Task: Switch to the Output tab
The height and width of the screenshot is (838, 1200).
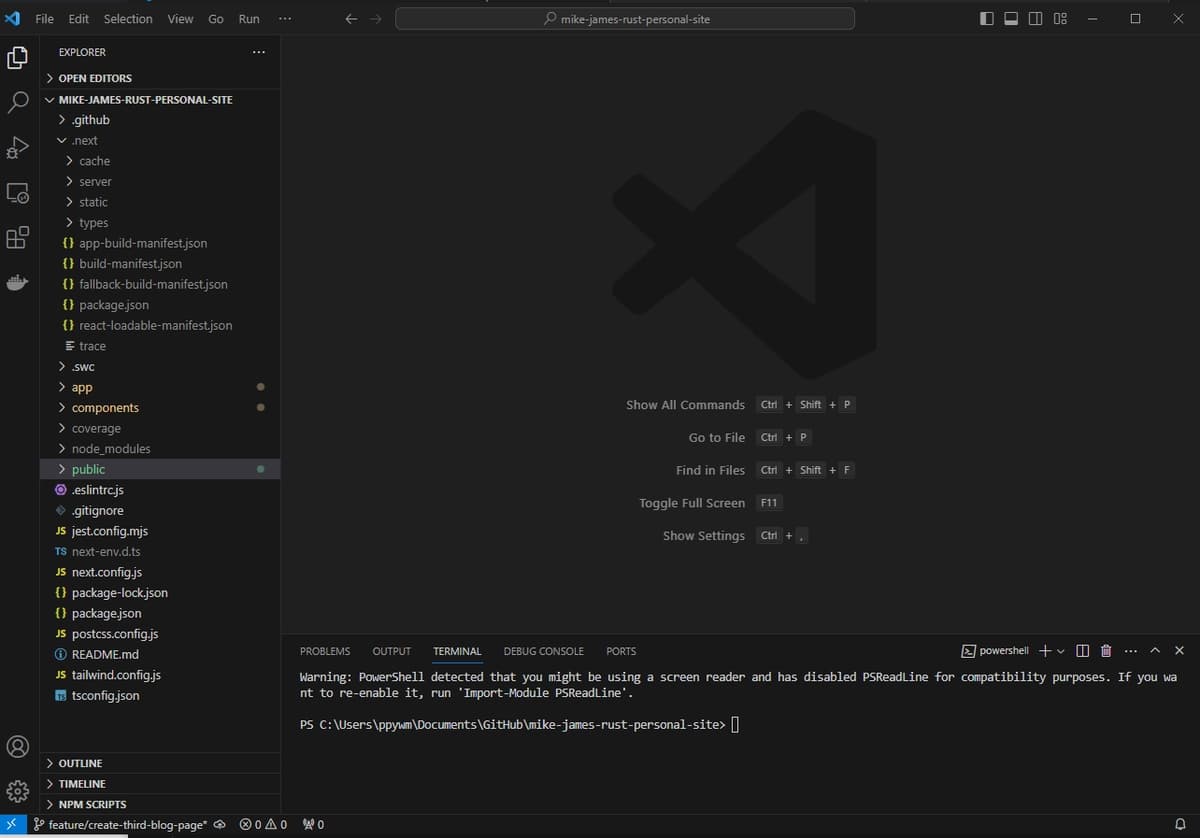Action: 392,651
